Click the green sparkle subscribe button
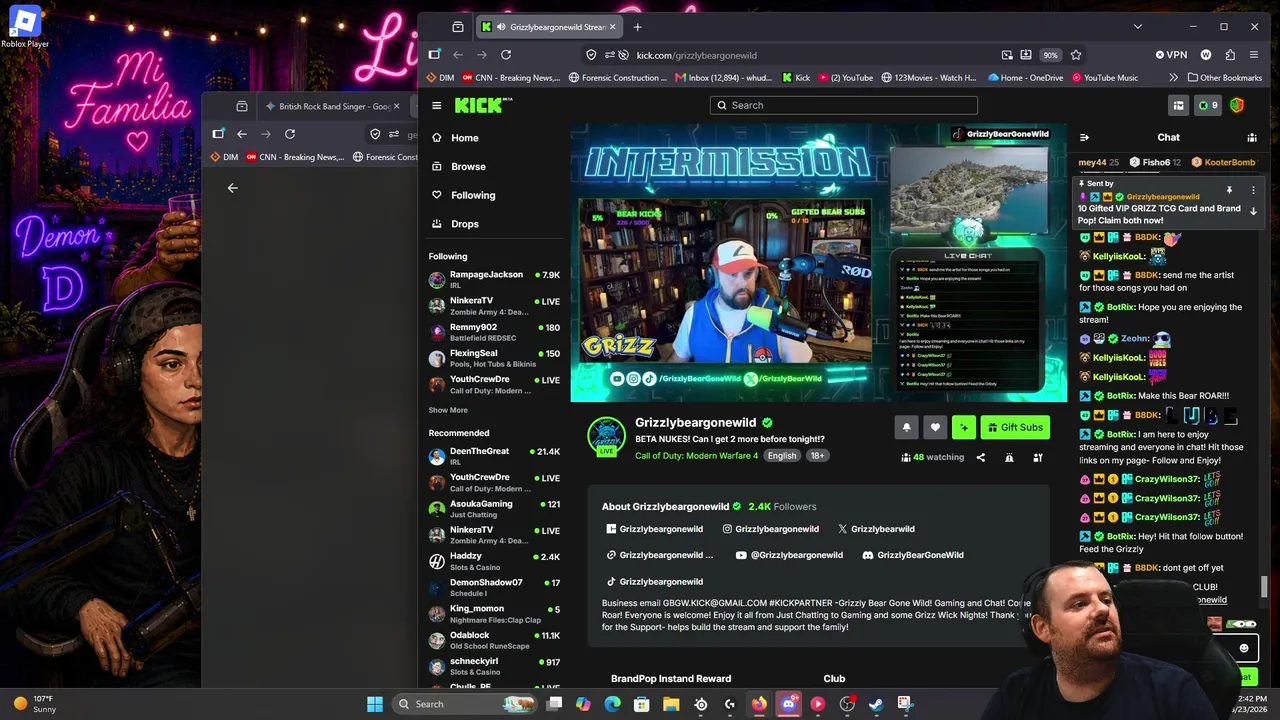1280x720 pixels. (x=964, y=427)
